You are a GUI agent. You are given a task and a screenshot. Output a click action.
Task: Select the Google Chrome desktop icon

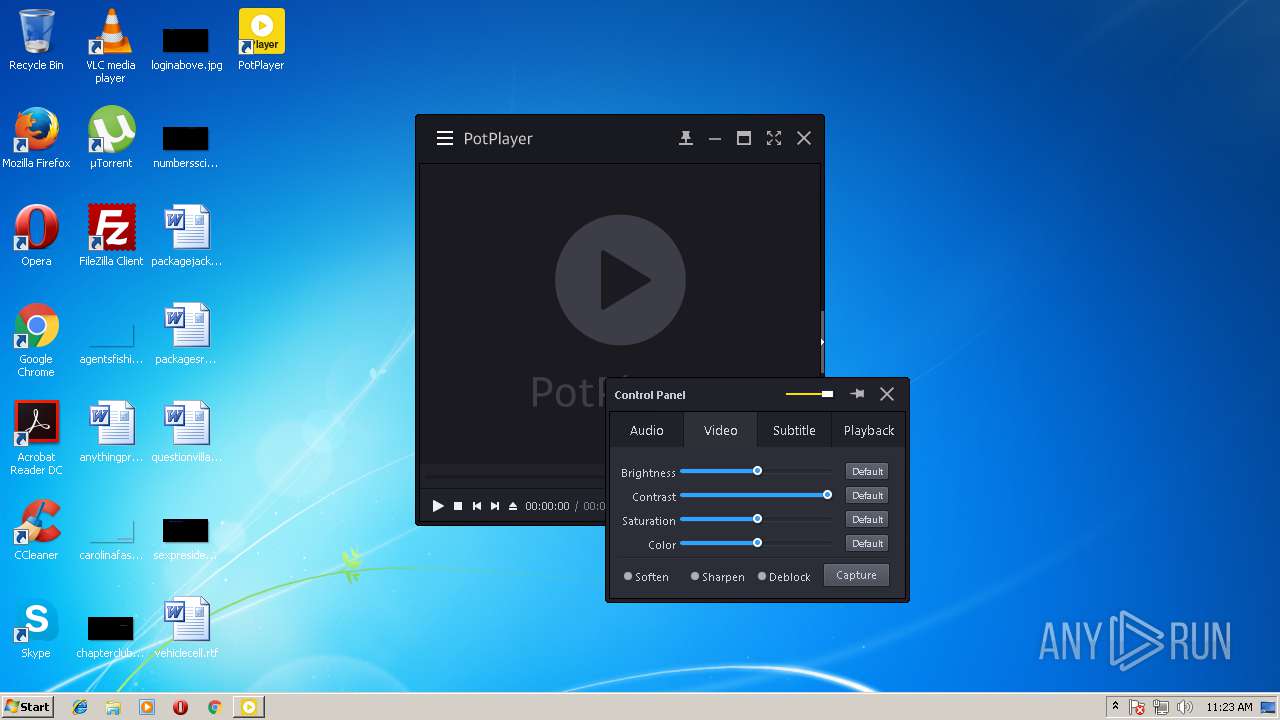36,340
